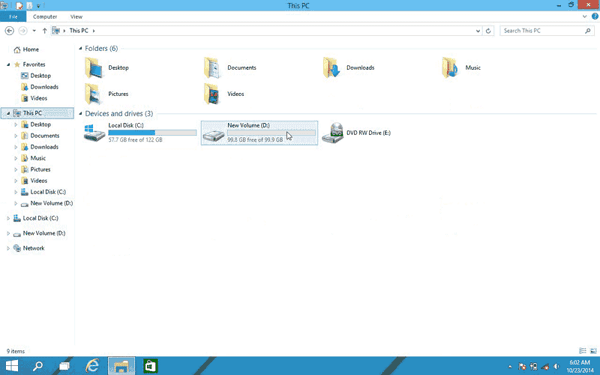
Task: Customize quick access toolbar dropdown arrow
Action: [38, 6]
